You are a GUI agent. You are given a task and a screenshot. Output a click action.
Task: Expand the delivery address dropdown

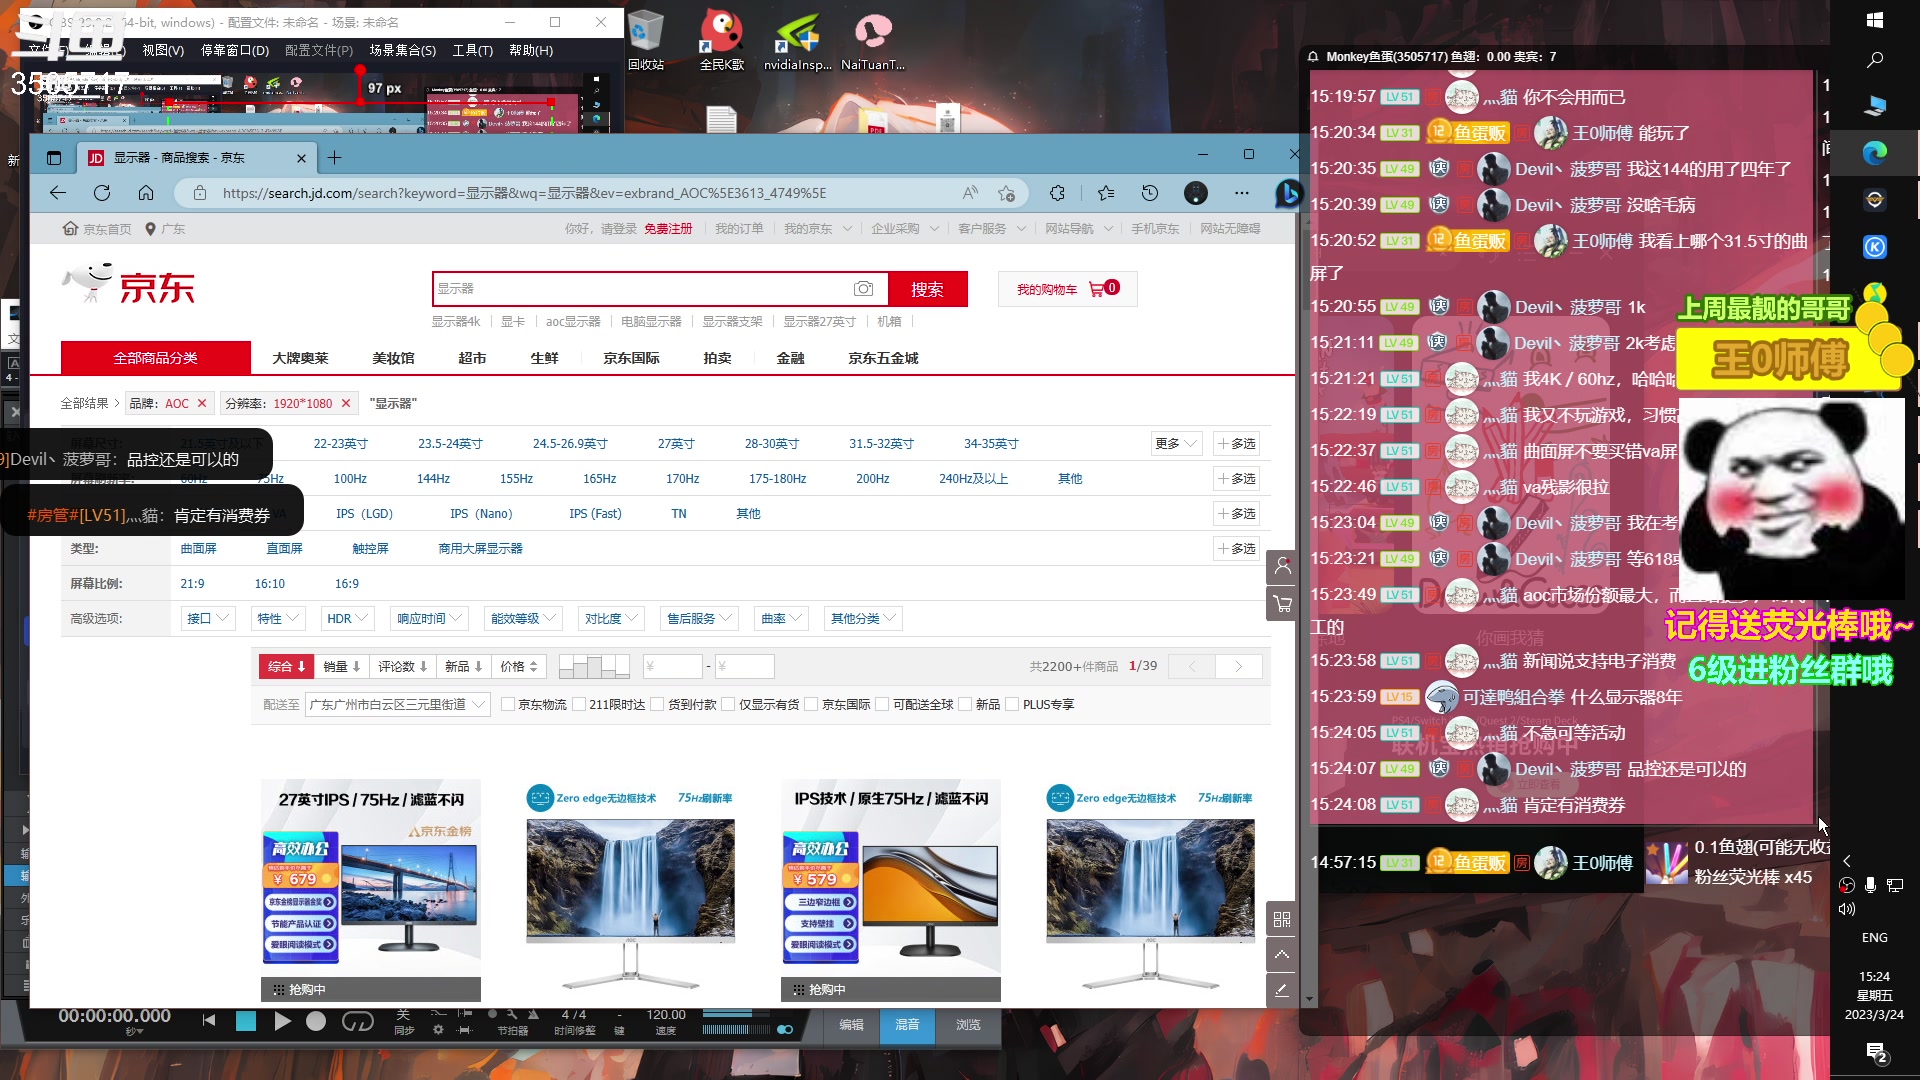pos(398,705)
